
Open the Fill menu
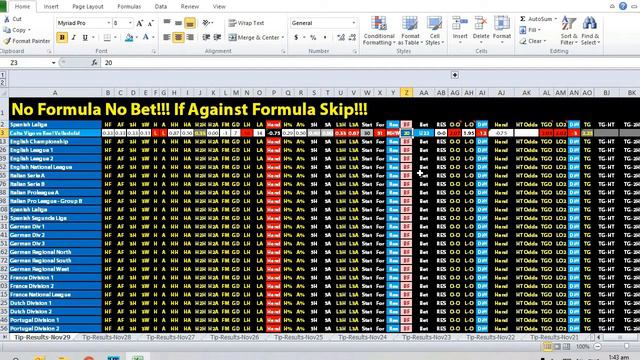(x=530, y=30)
